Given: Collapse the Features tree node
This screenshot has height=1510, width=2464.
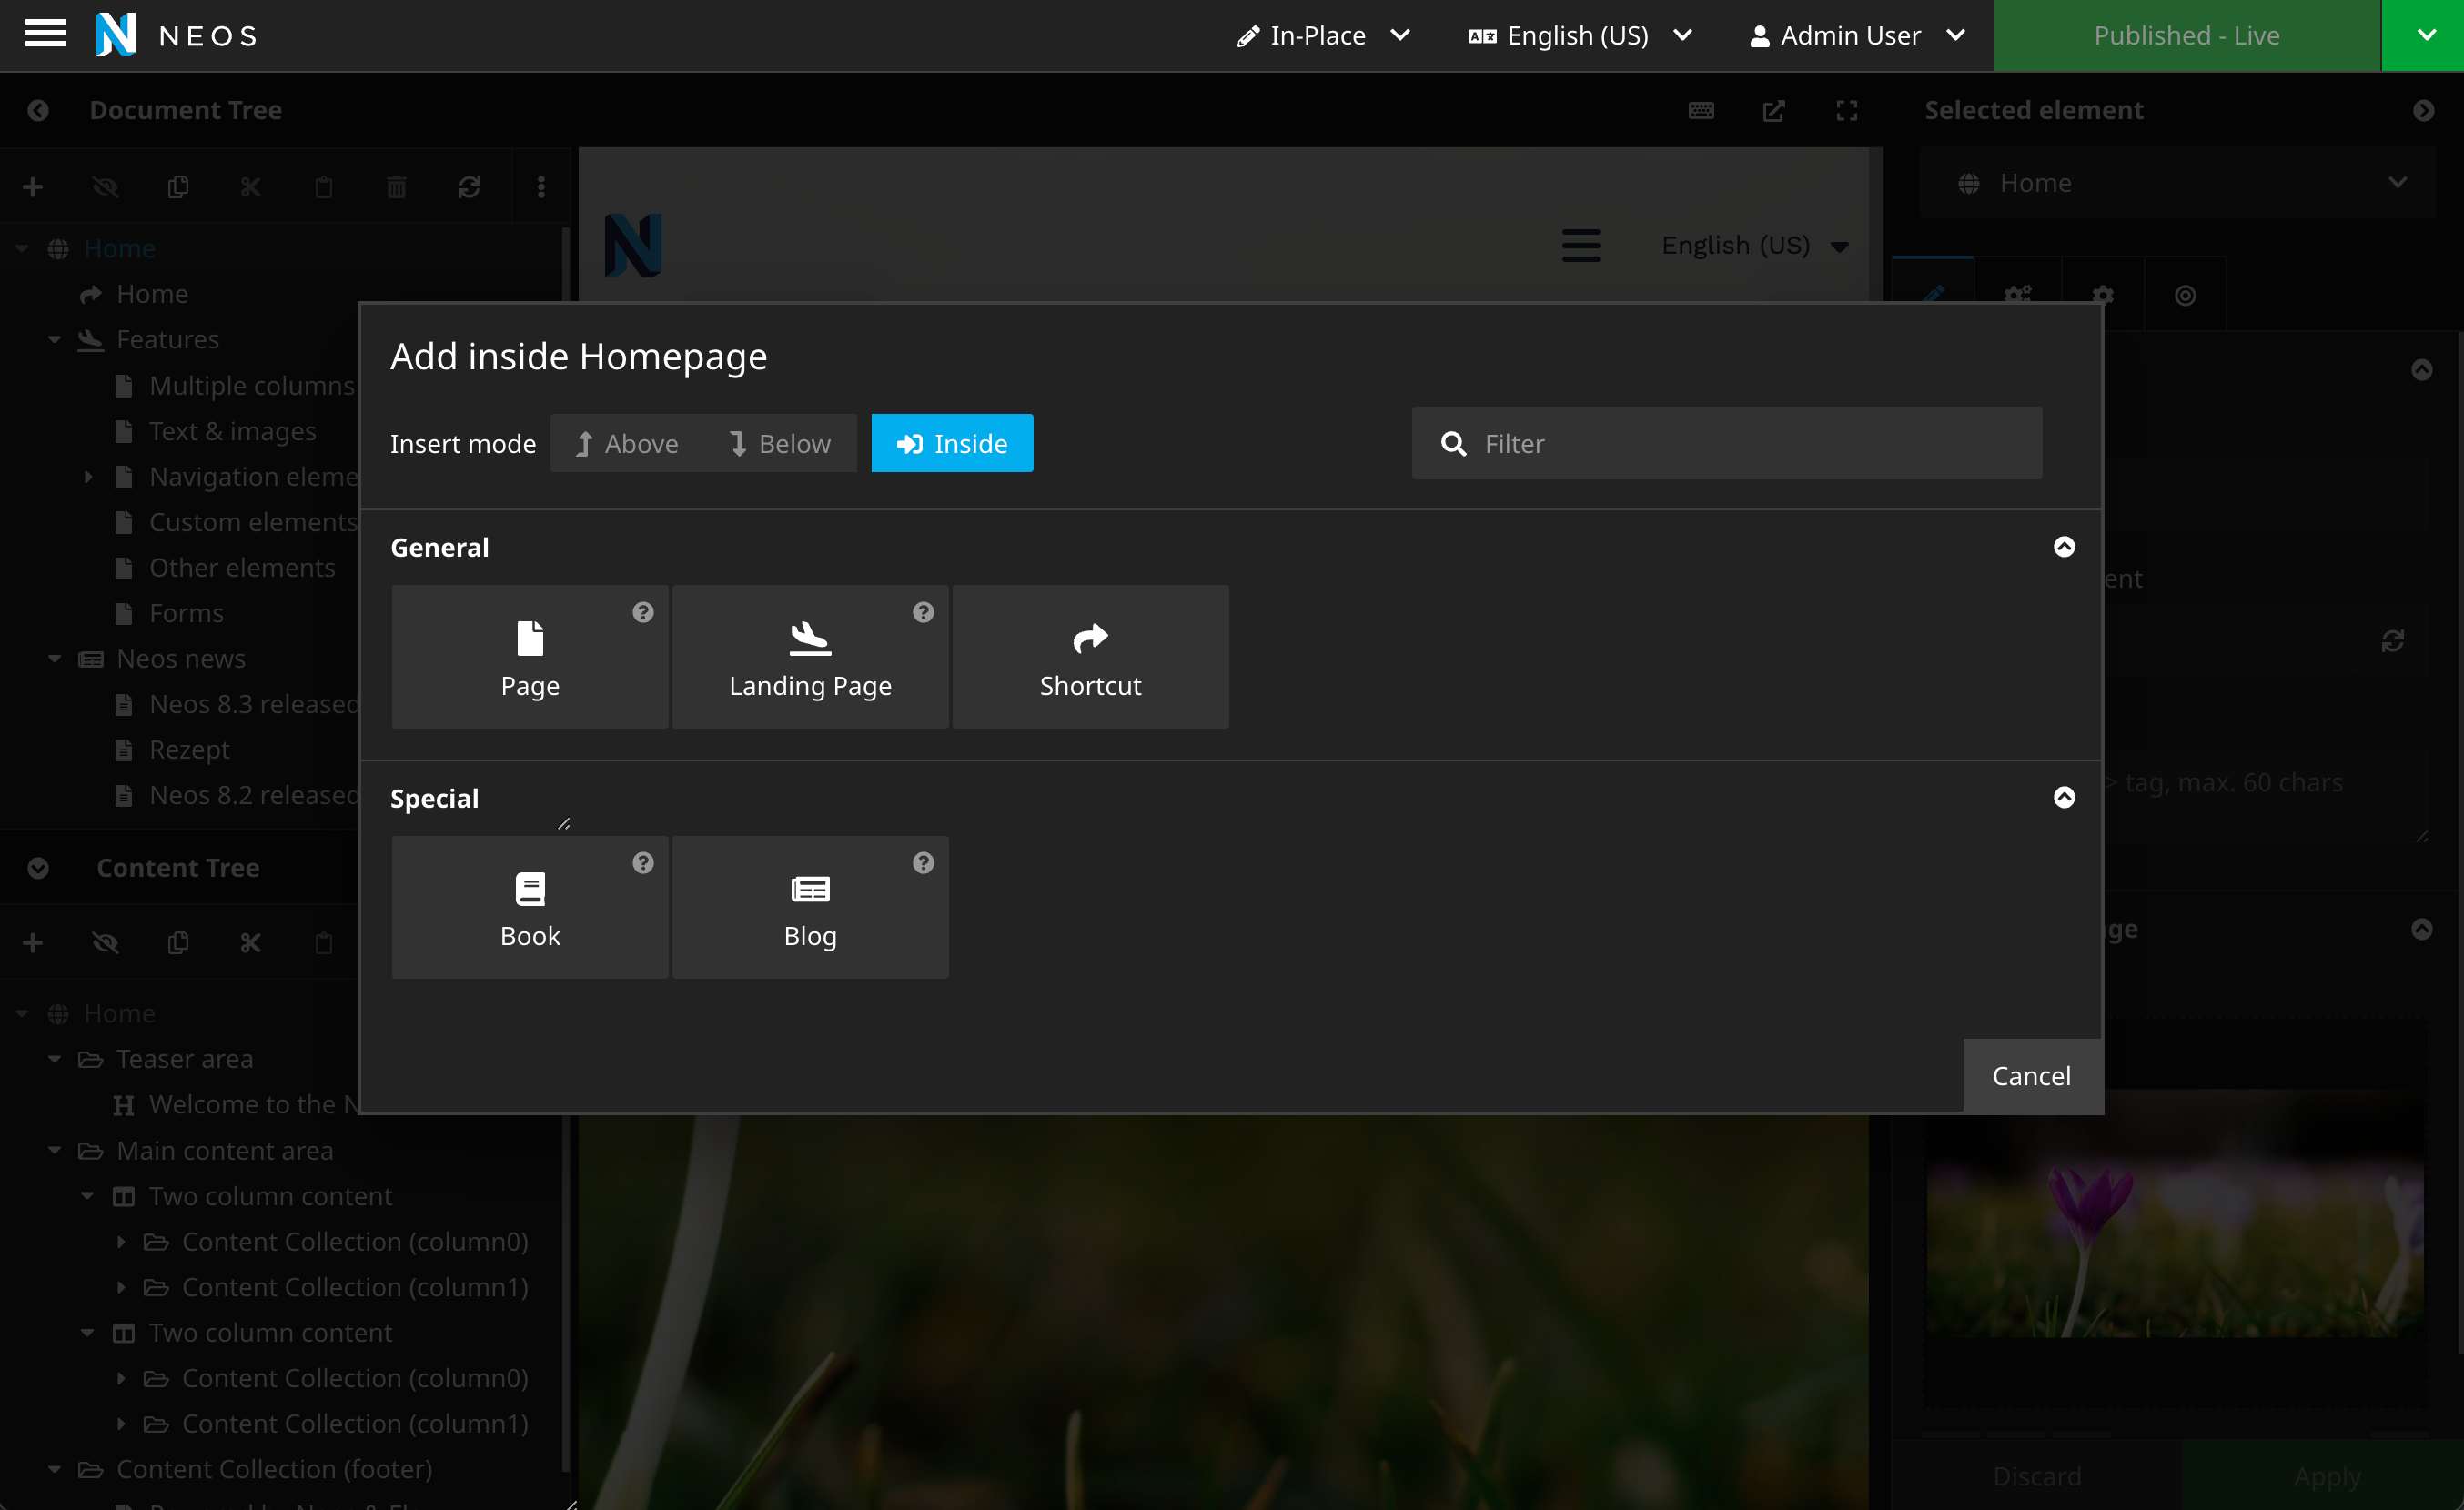Looking at the screenshot, I should click(53, 339).
